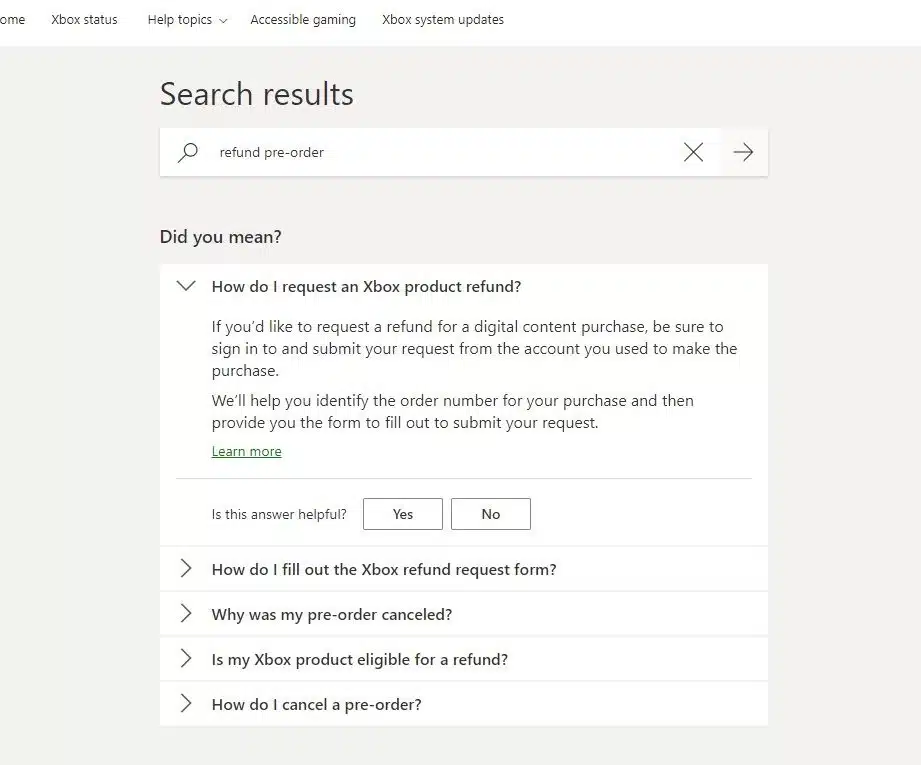Collapse the Xbox product refund question chevron
The width and height of the screenshot is (921, 765).
(x=186, y=286)
